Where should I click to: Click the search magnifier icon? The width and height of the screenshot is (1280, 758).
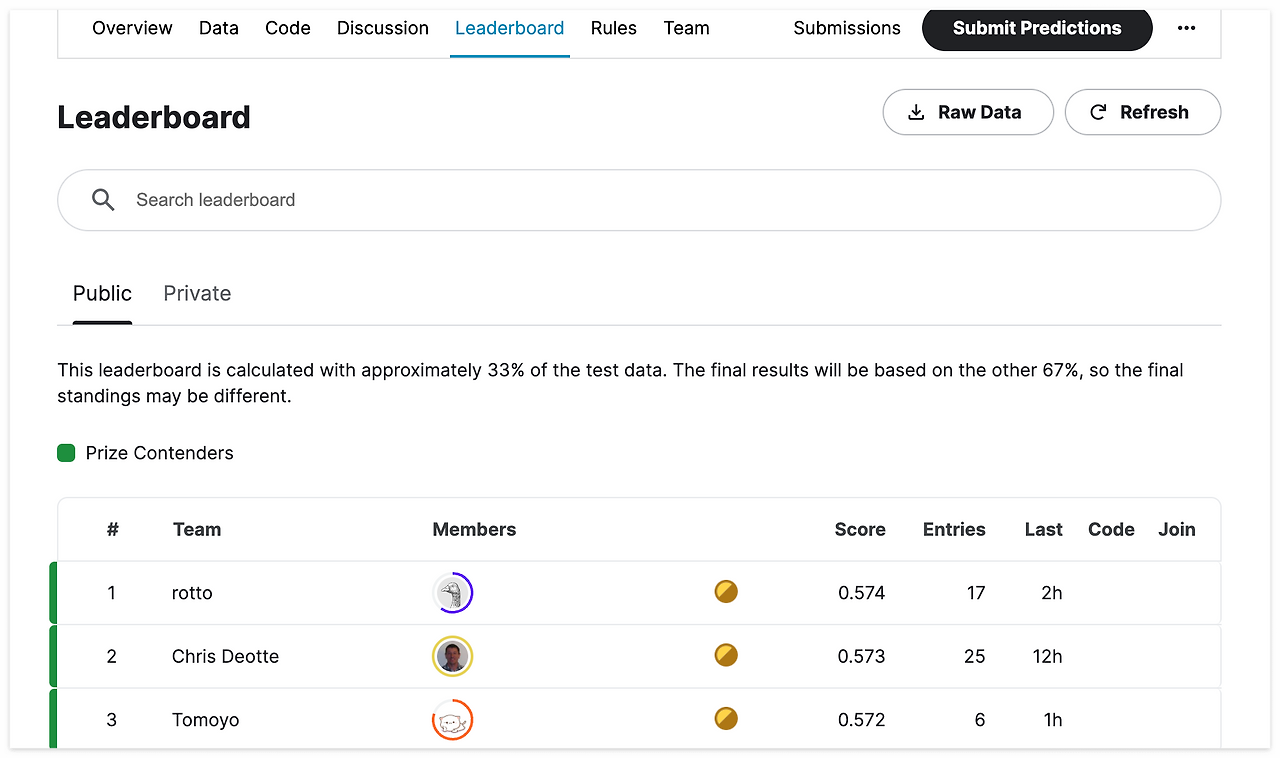point(103,200)
